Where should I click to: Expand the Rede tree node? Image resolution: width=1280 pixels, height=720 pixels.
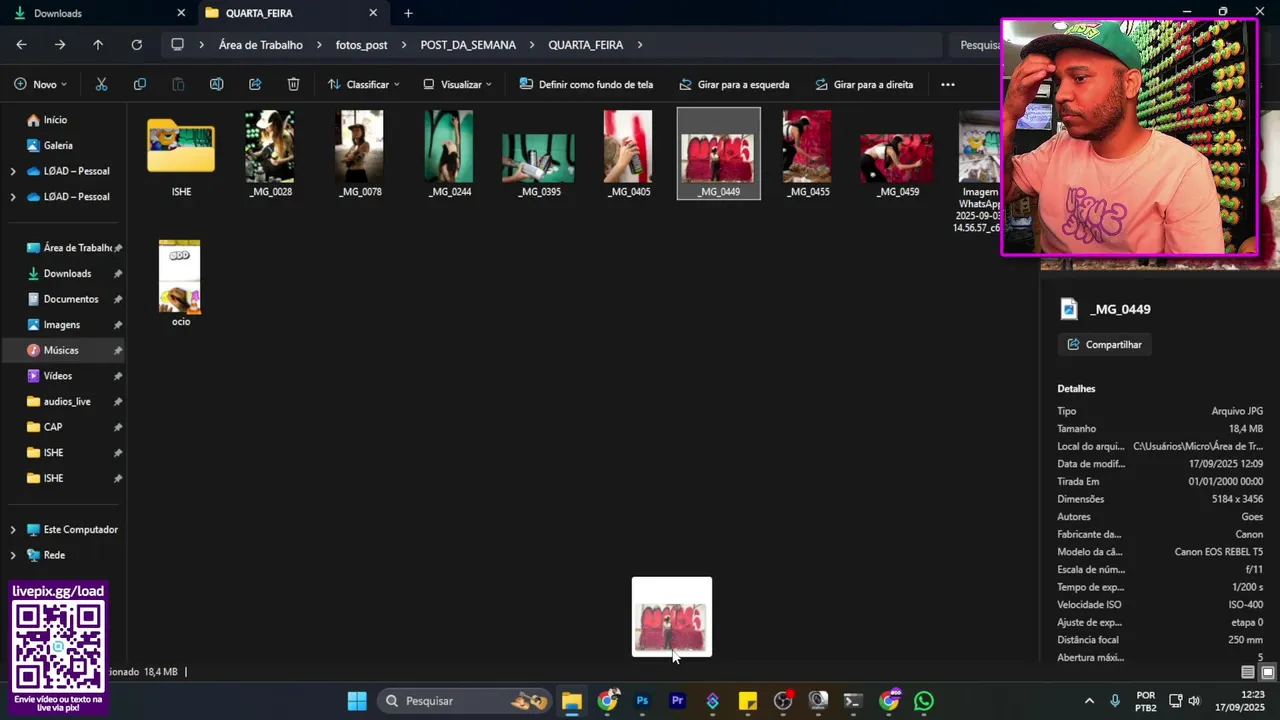[13, 555]
